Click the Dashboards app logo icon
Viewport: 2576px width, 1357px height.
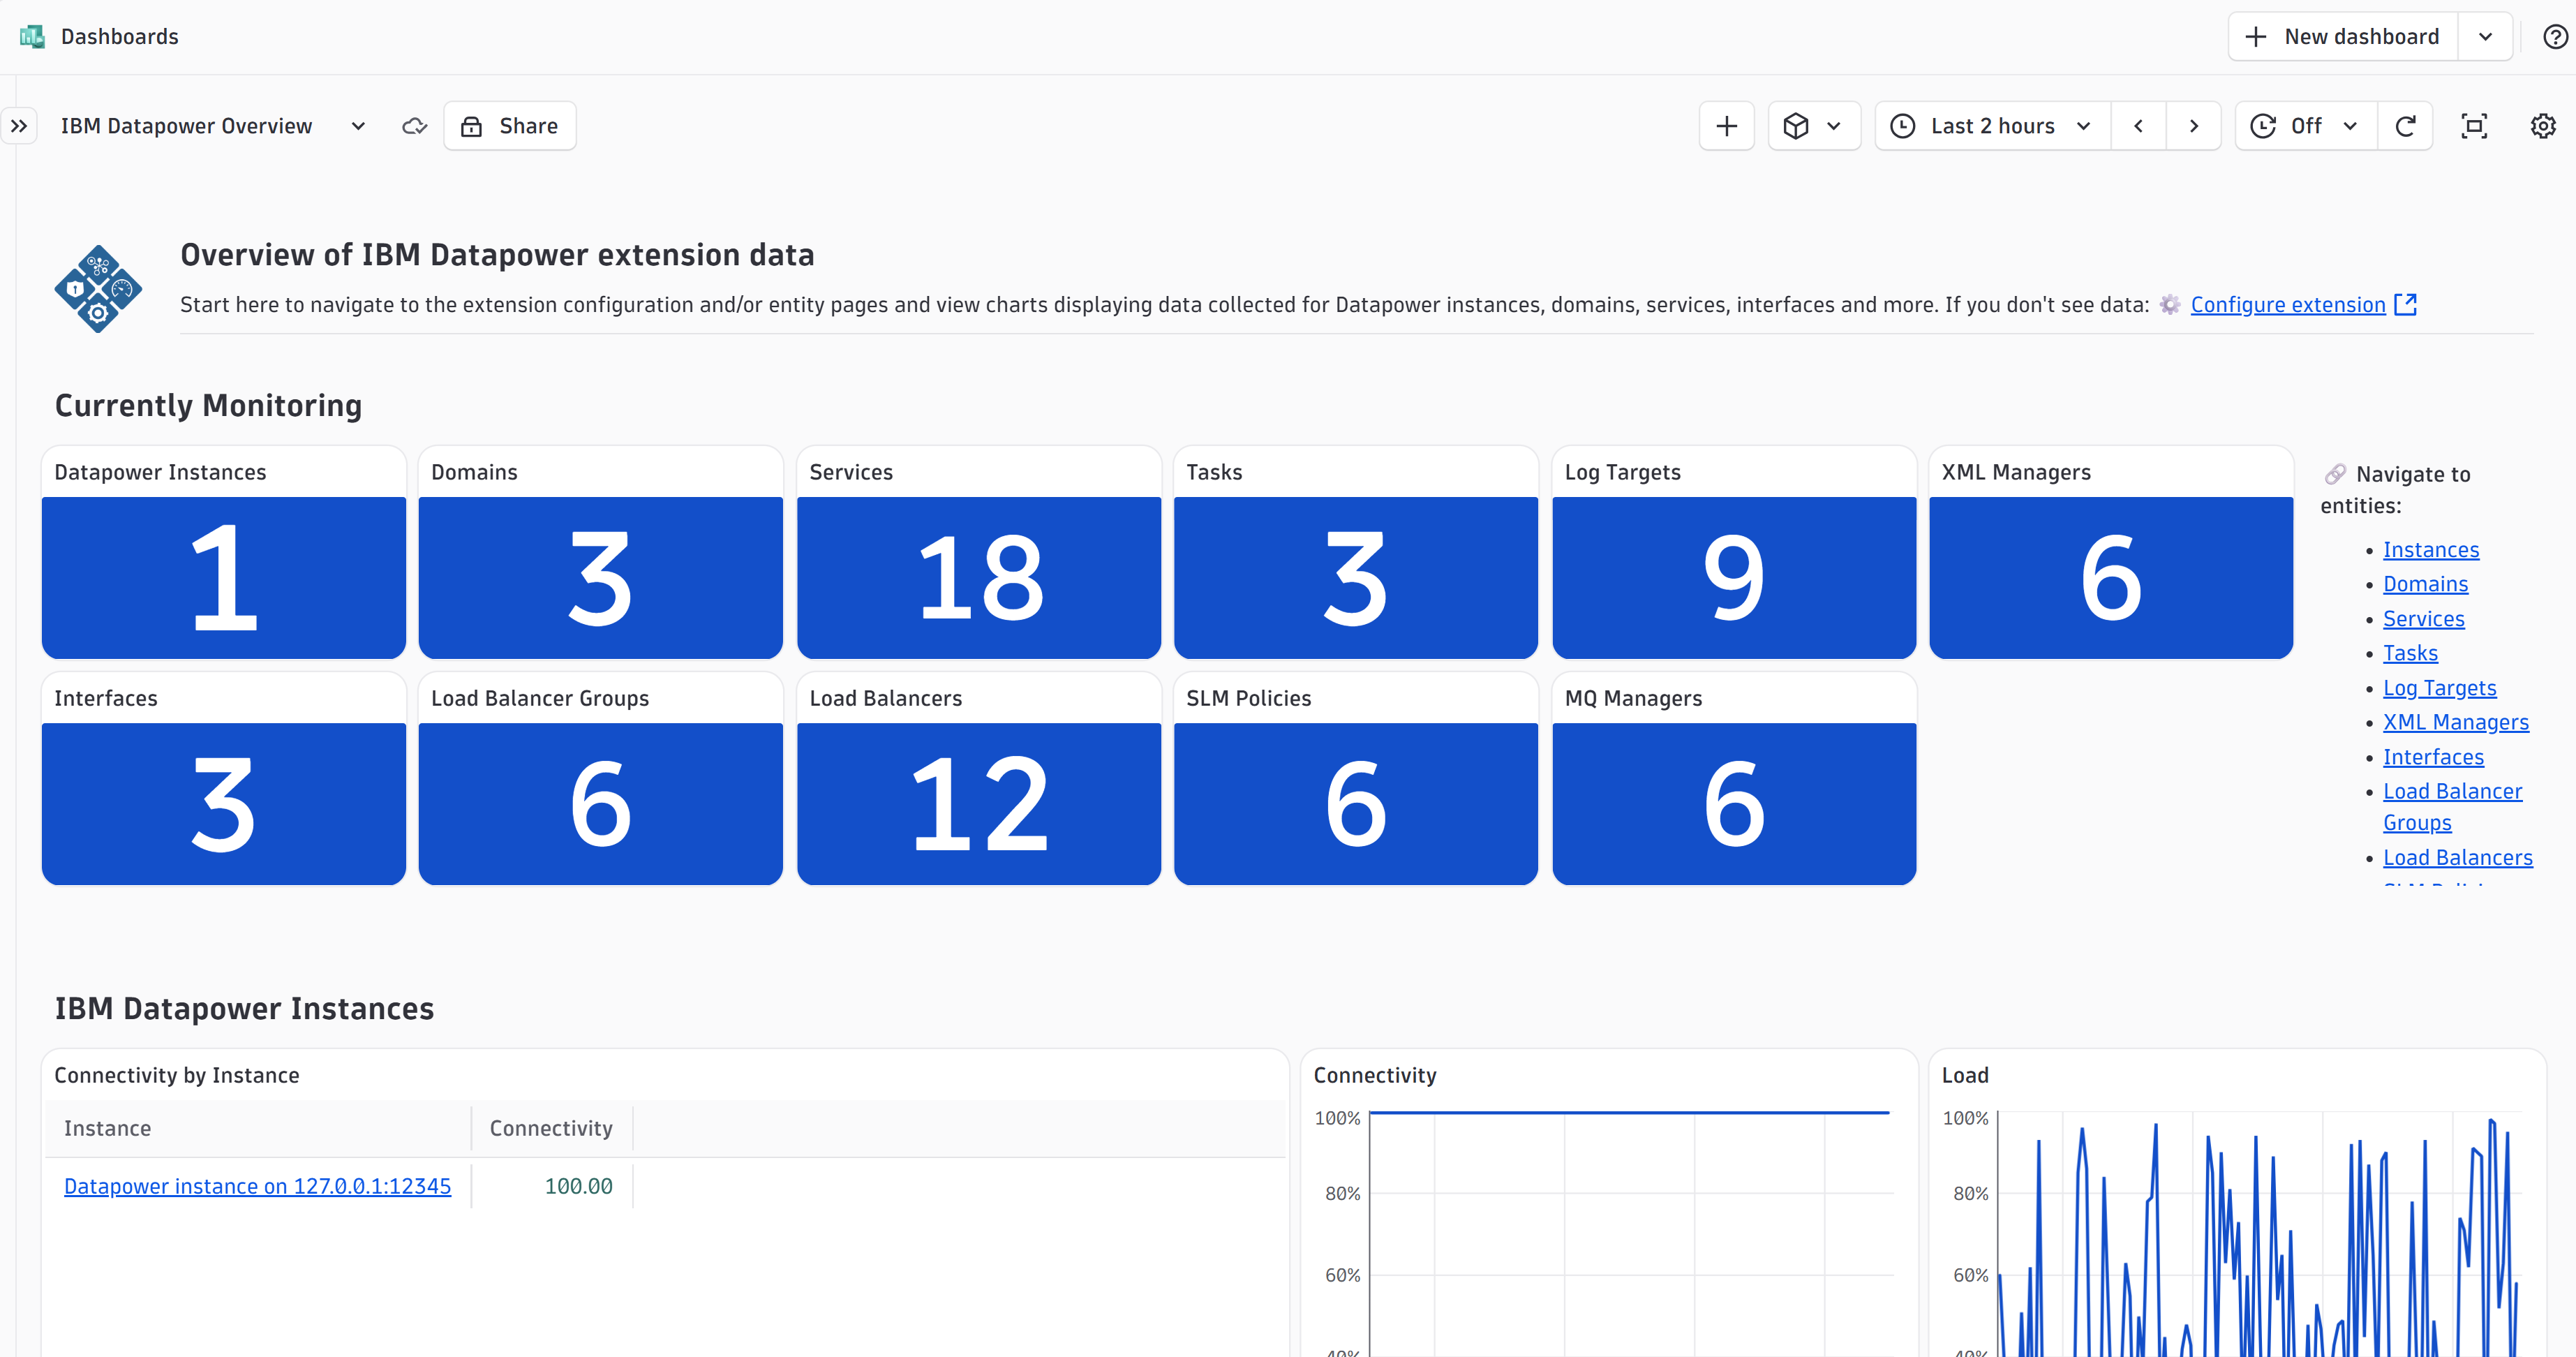(x=32, y=37)
